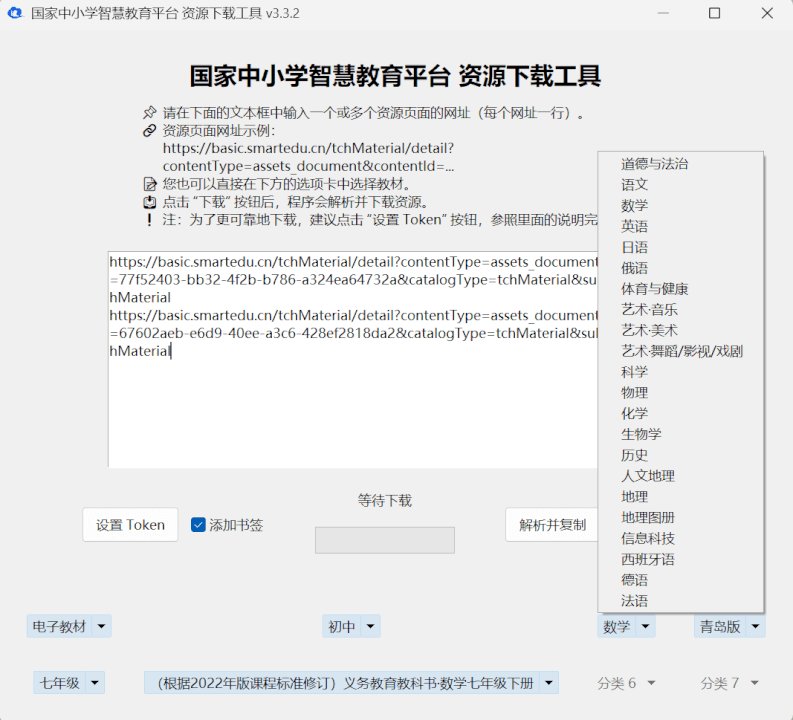This screenshot has height=720, width=793.
Task: Pick 体育与健康 subject option
Action: pyautogui.click(x=680, y=289)
